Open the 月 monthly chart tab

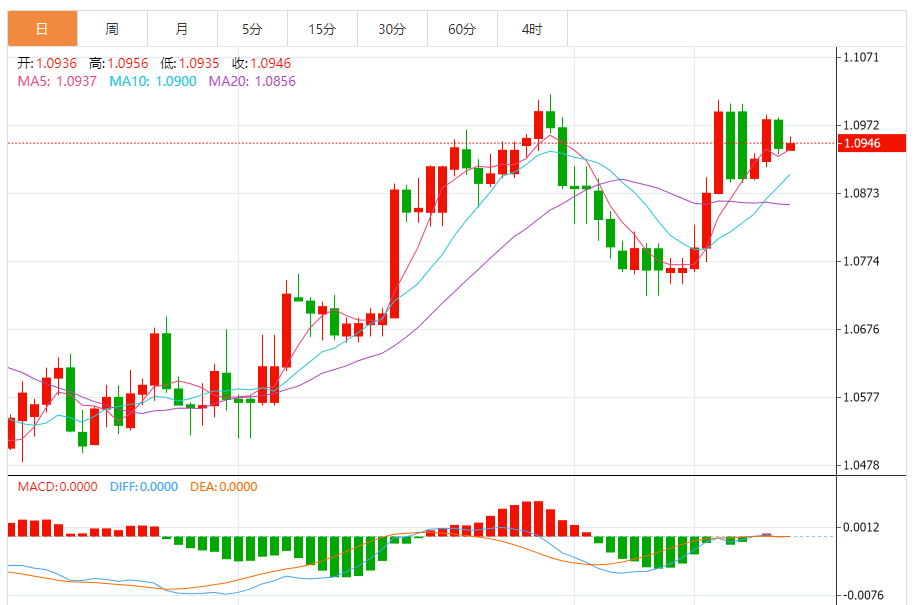181,30
